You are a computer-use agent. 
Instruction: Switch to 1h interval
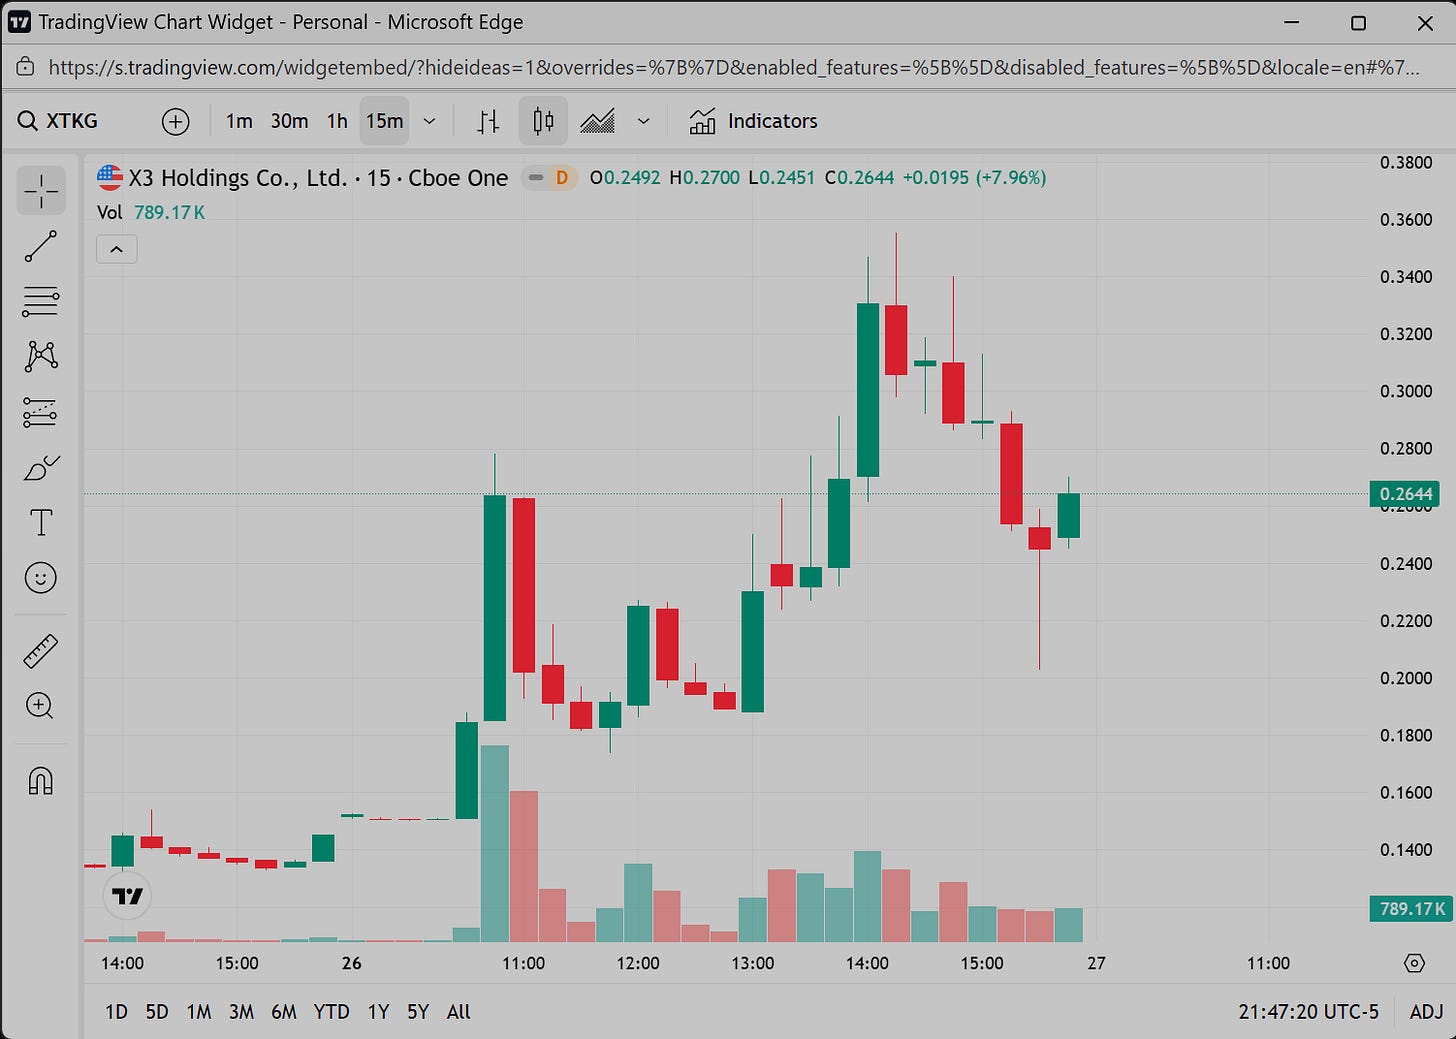pos(337,121)
